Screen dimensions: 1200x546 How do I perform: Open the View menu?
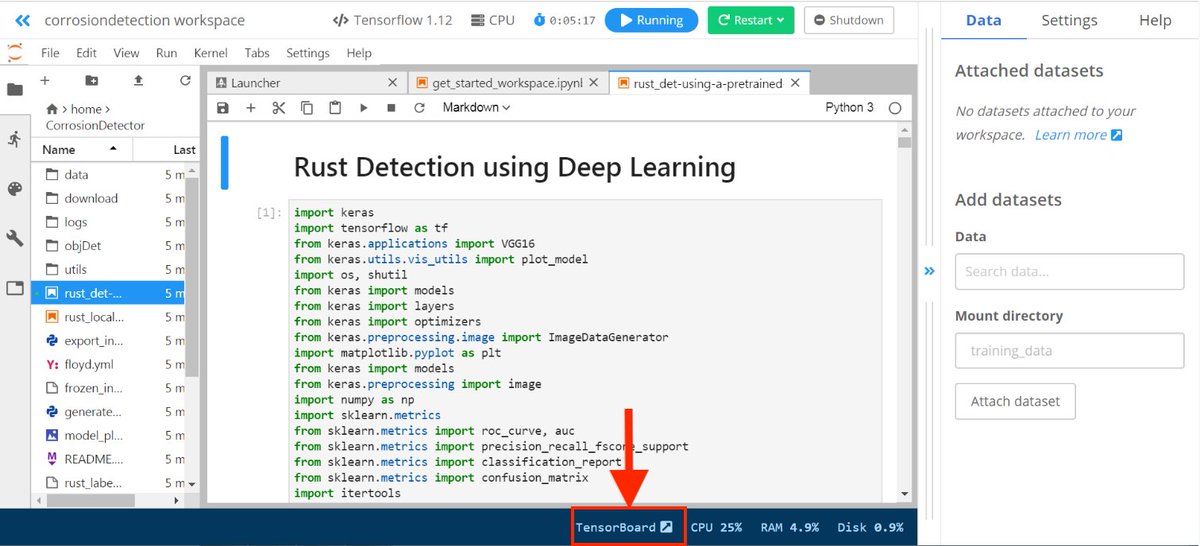[x=126, y=53]
